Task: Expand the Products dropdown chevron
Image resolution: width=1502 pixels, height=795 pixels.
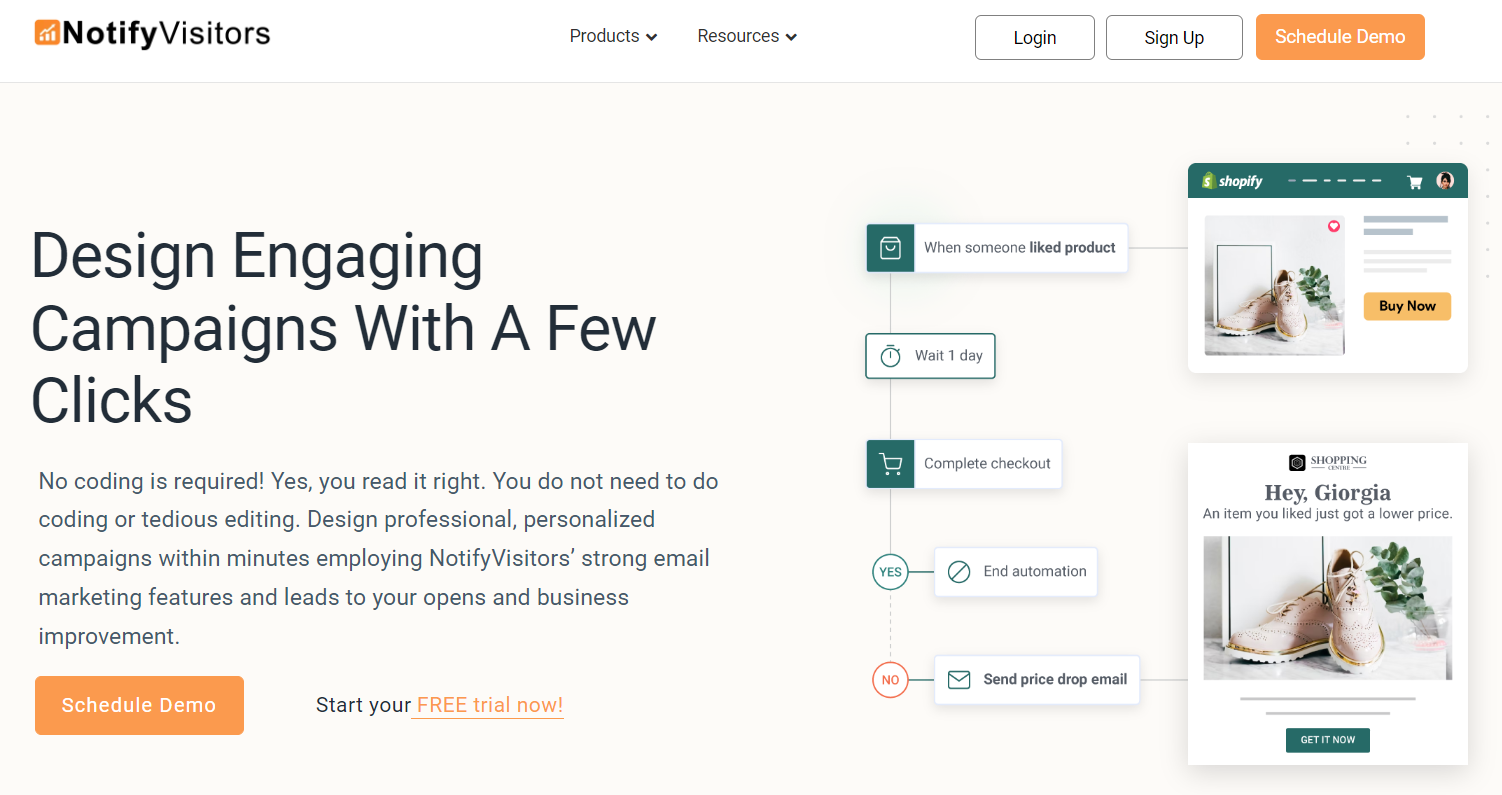Action: pos(651,37)
